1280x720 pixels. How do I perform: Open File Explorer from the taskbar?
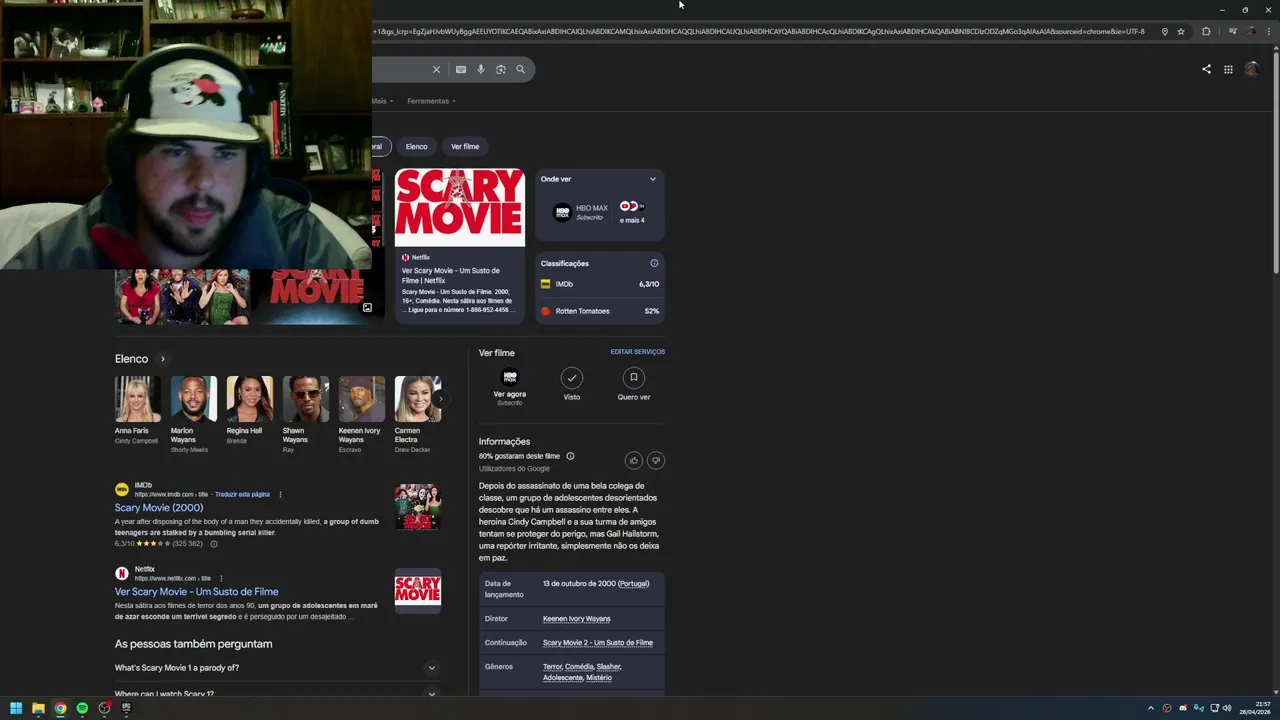point(38,708)
